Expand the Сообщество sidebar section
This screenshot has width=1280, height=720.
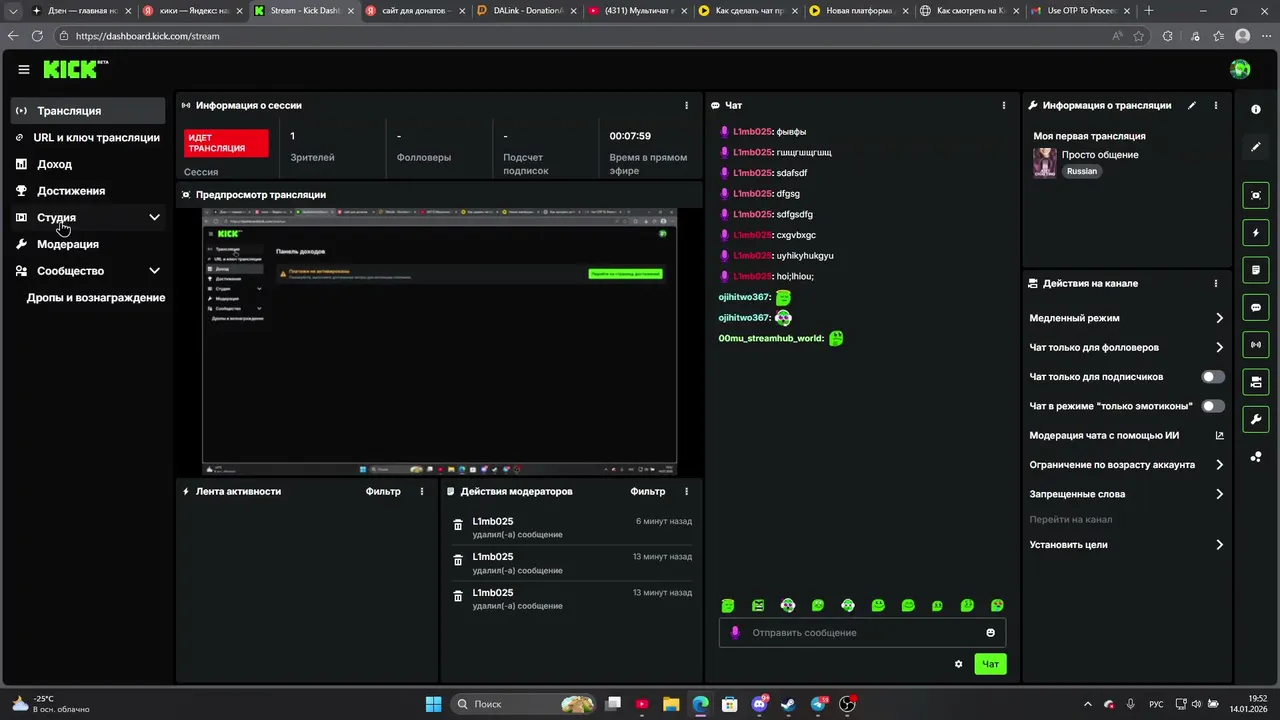[154, 270]
